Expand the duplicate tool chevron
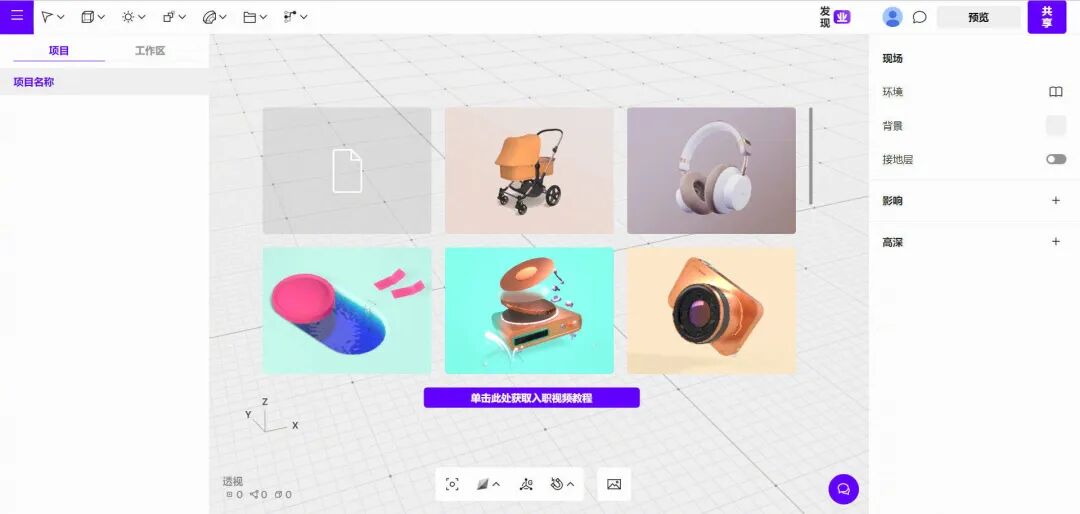 coord(183,17)
